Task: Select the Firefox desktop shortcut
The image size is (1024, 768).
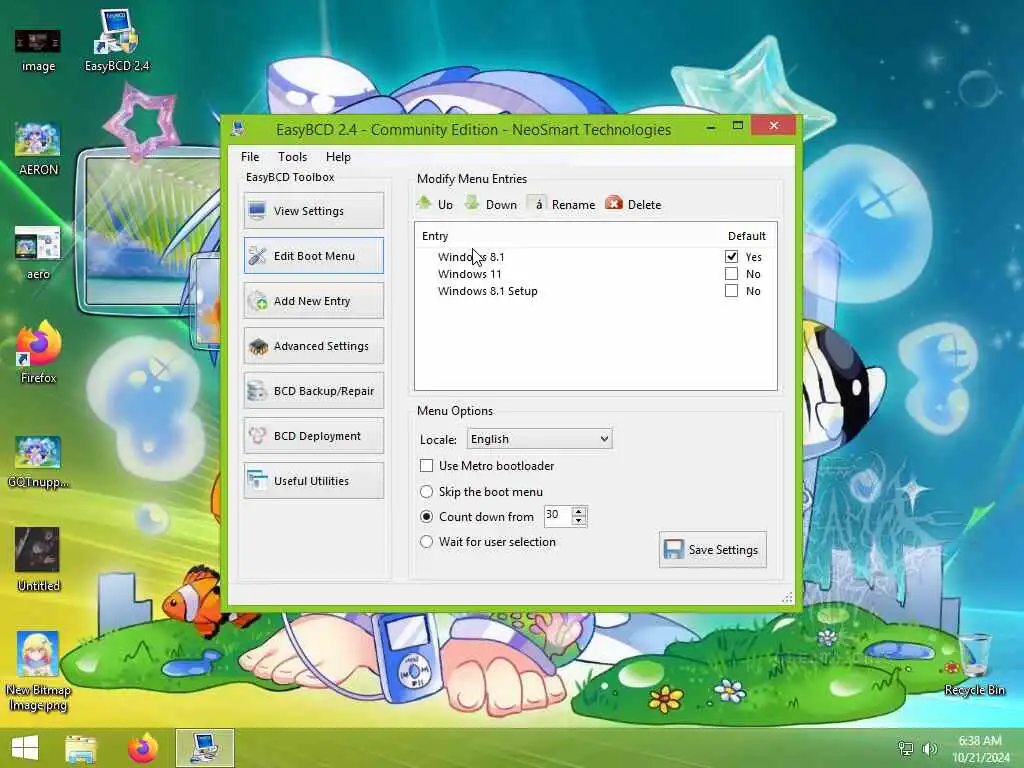Action: click(x=38, y=353)
